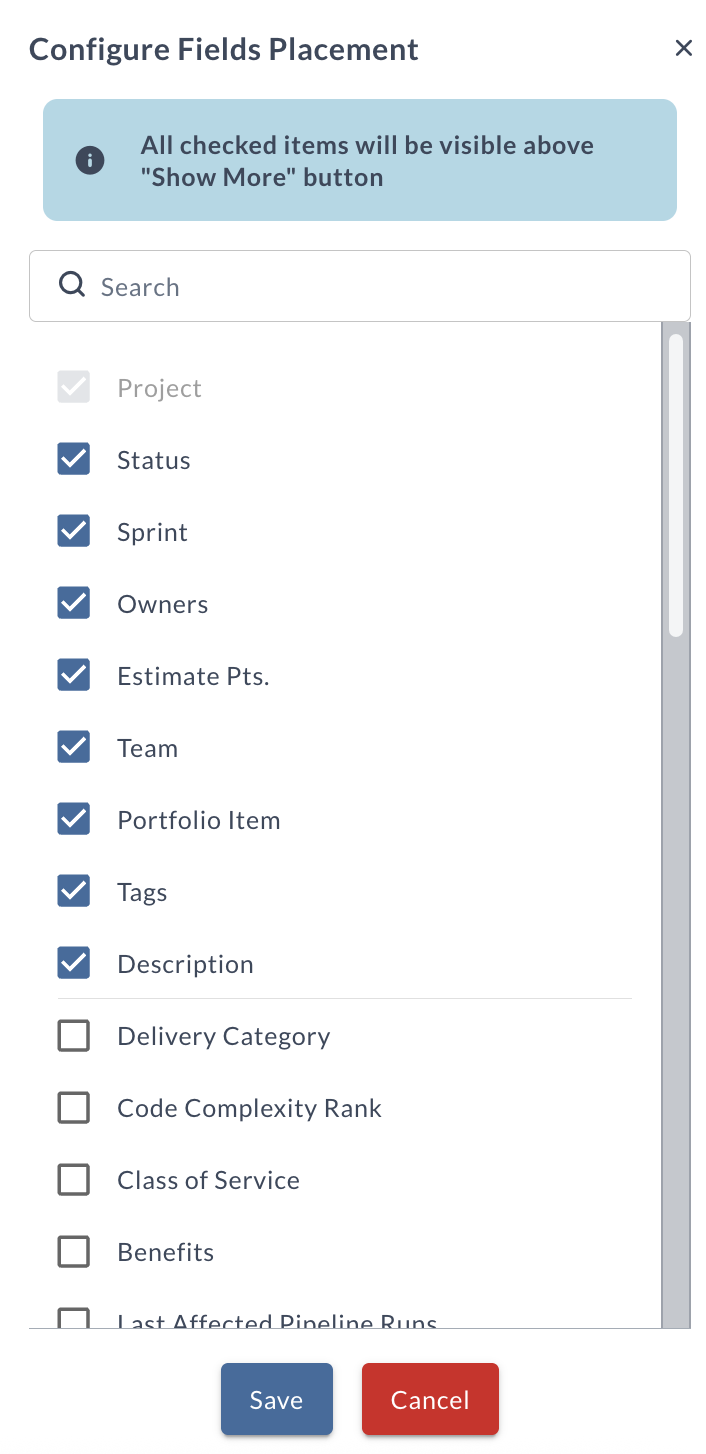
Task: Uncheck the Tags field
Action: pyautogui.click(x=73, y=891)
